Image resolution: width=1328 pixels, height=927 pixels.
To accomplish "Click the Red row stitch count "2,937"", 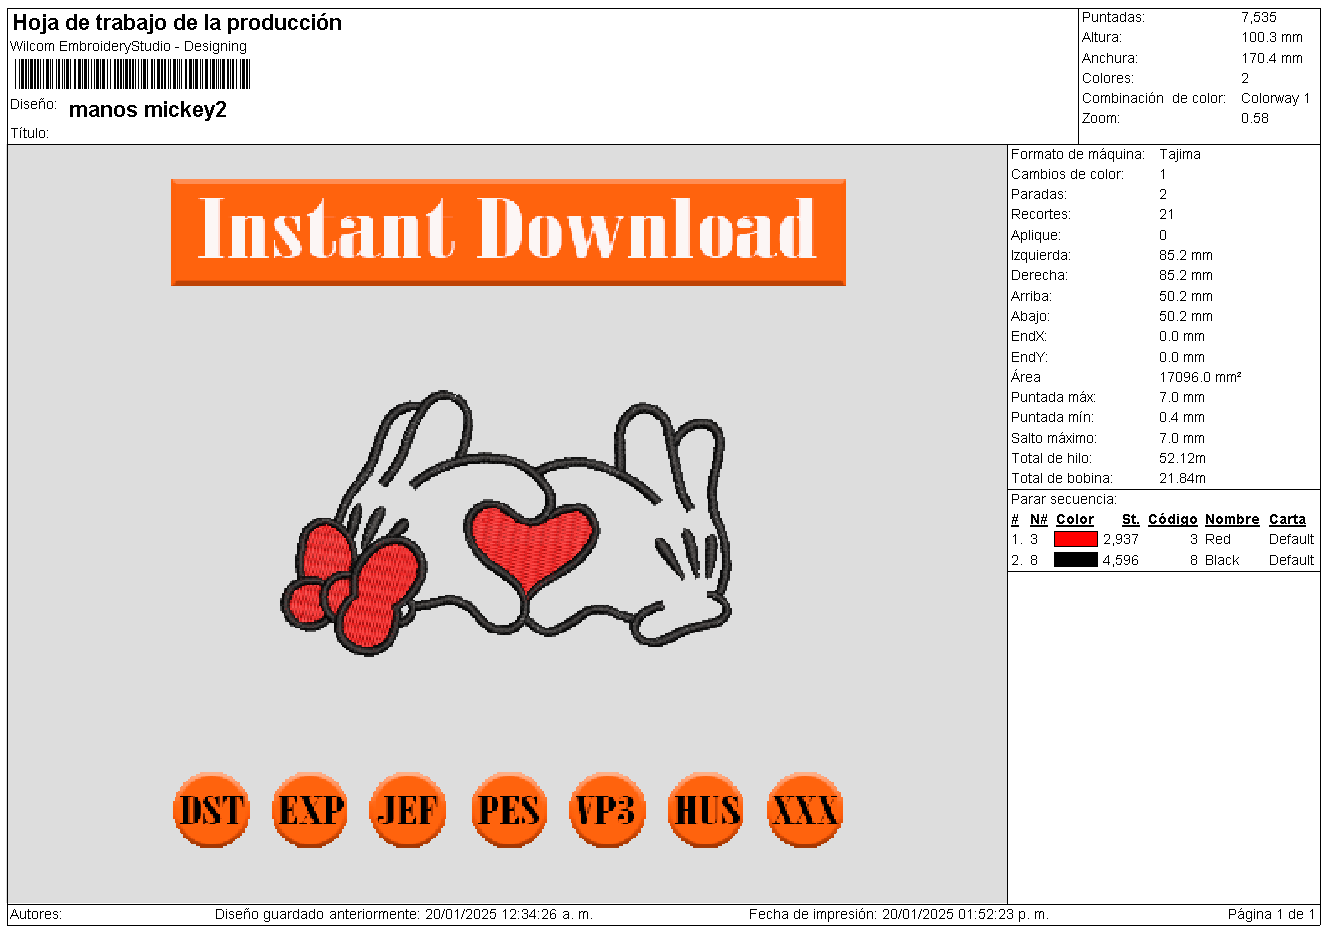I will click(1121, 539).
